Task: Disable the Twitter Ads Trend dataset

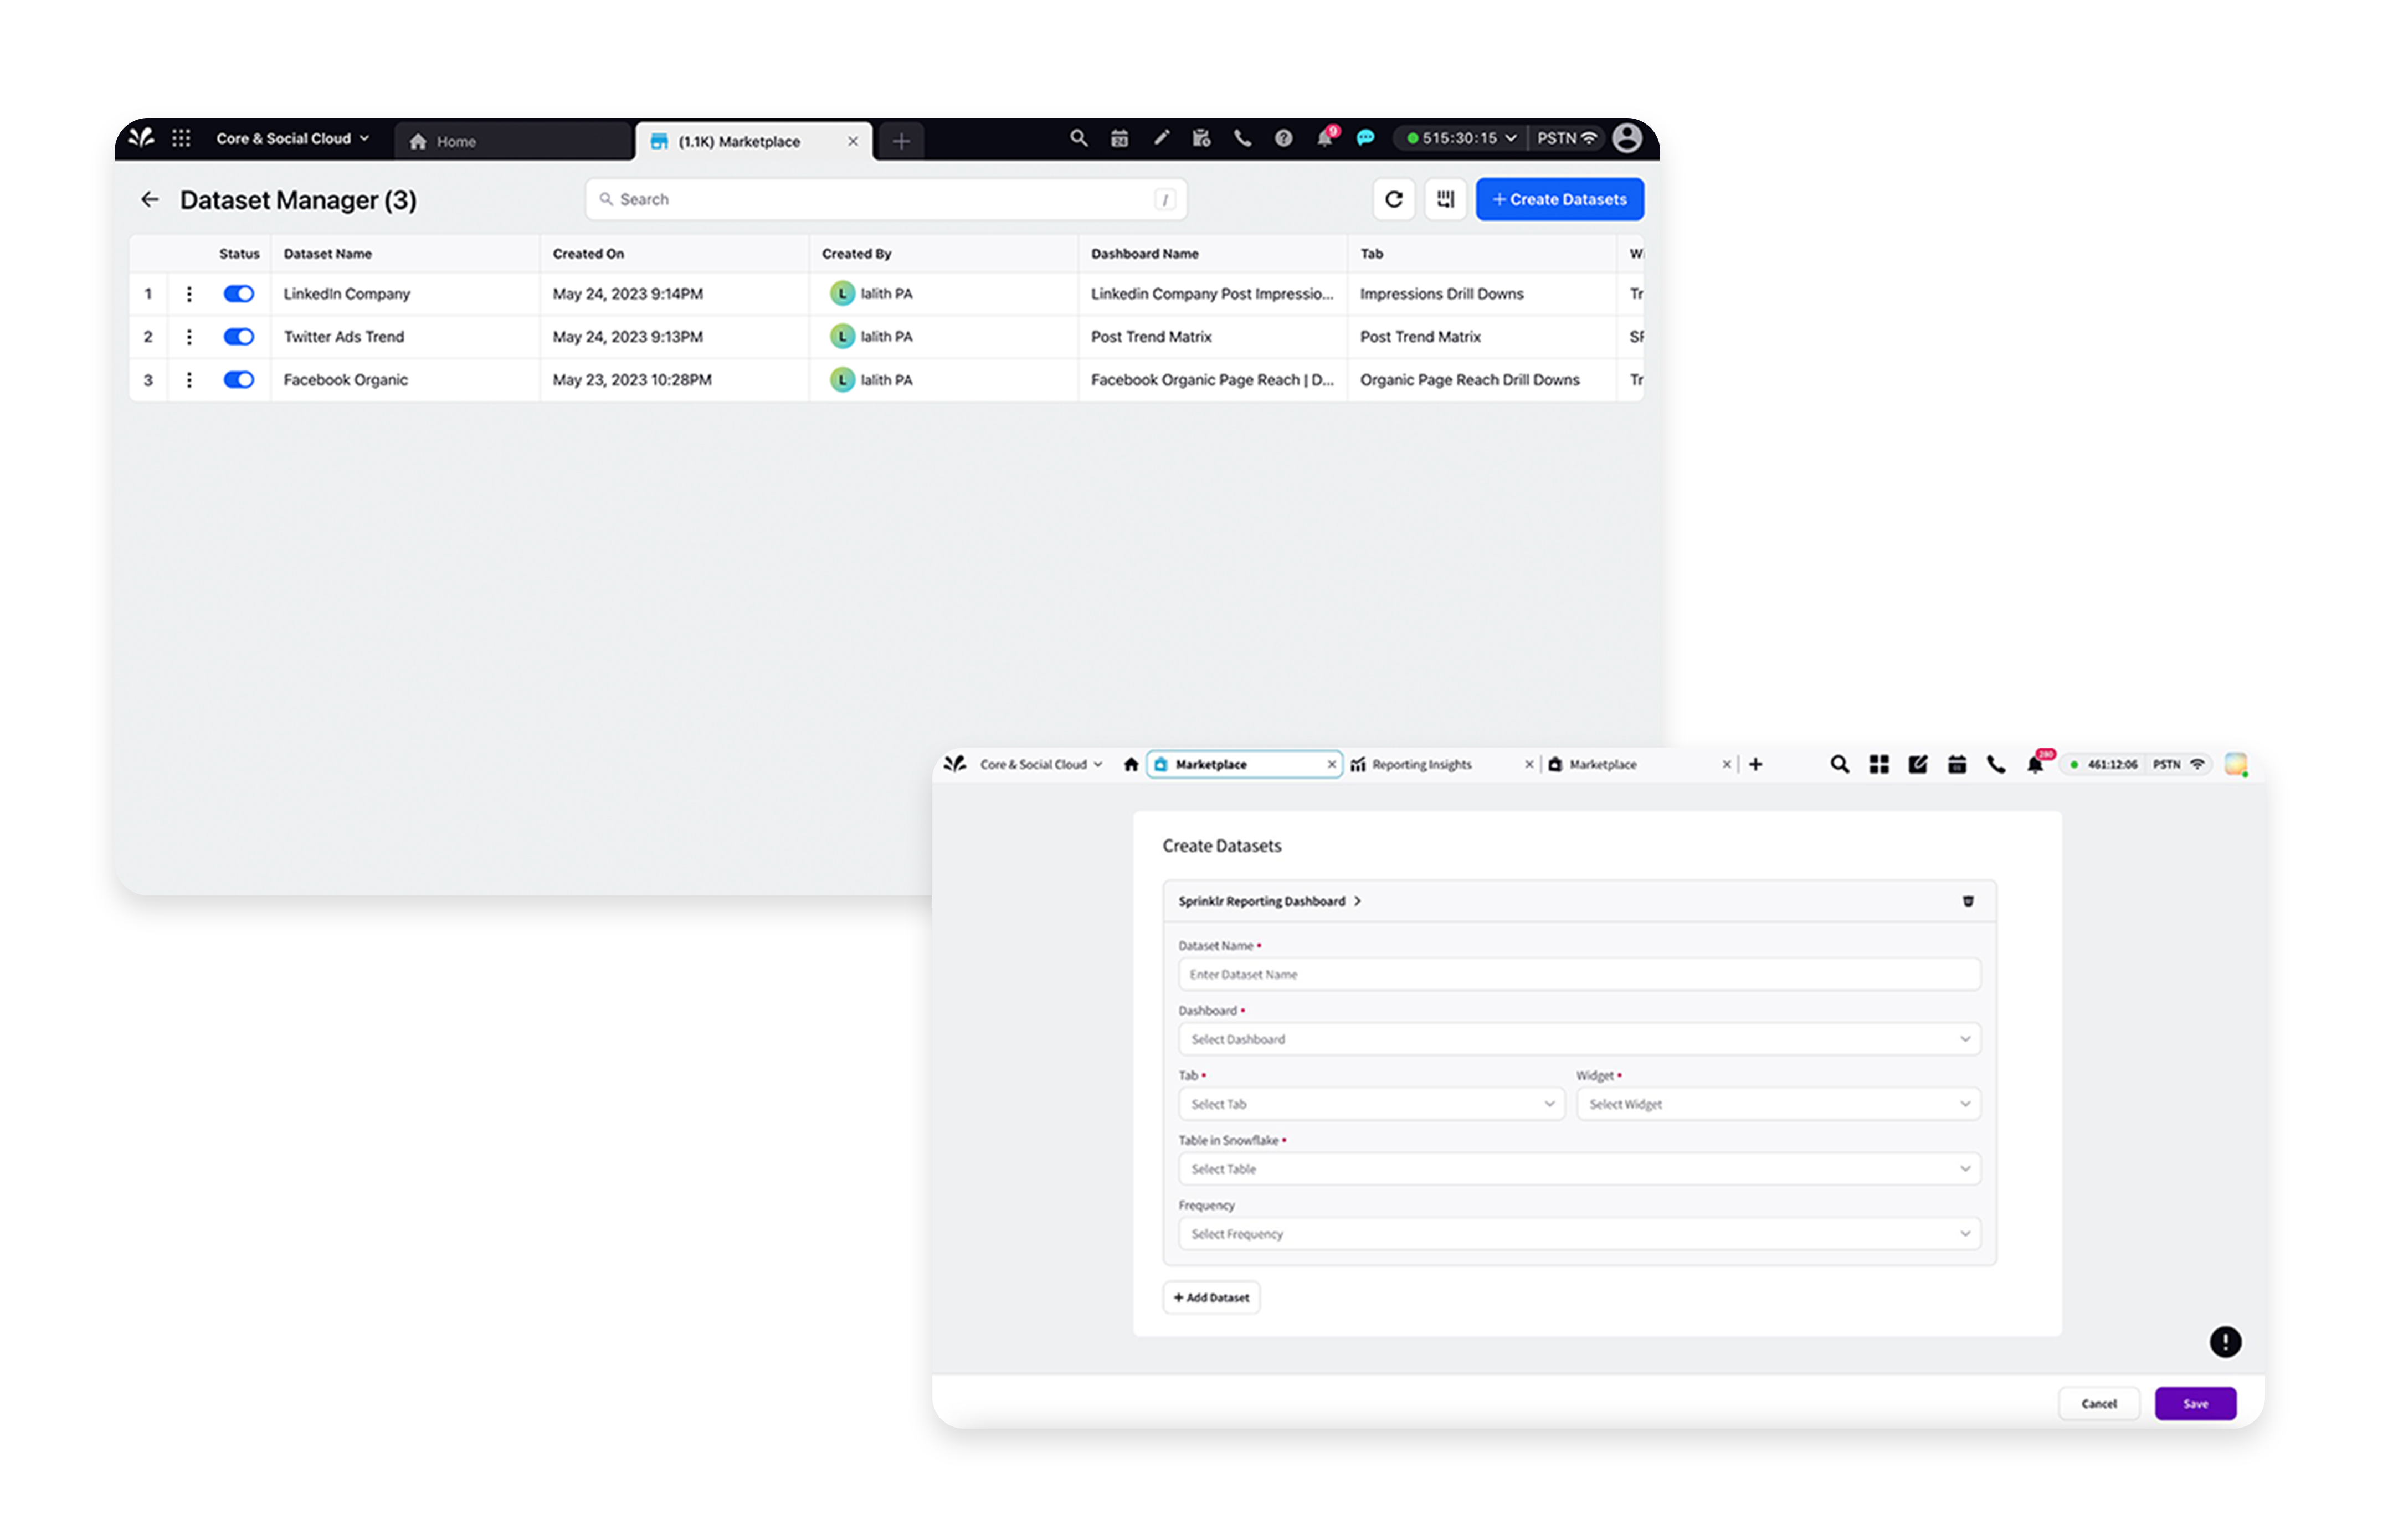Action: pyautogui.click(x=238, y=337)
